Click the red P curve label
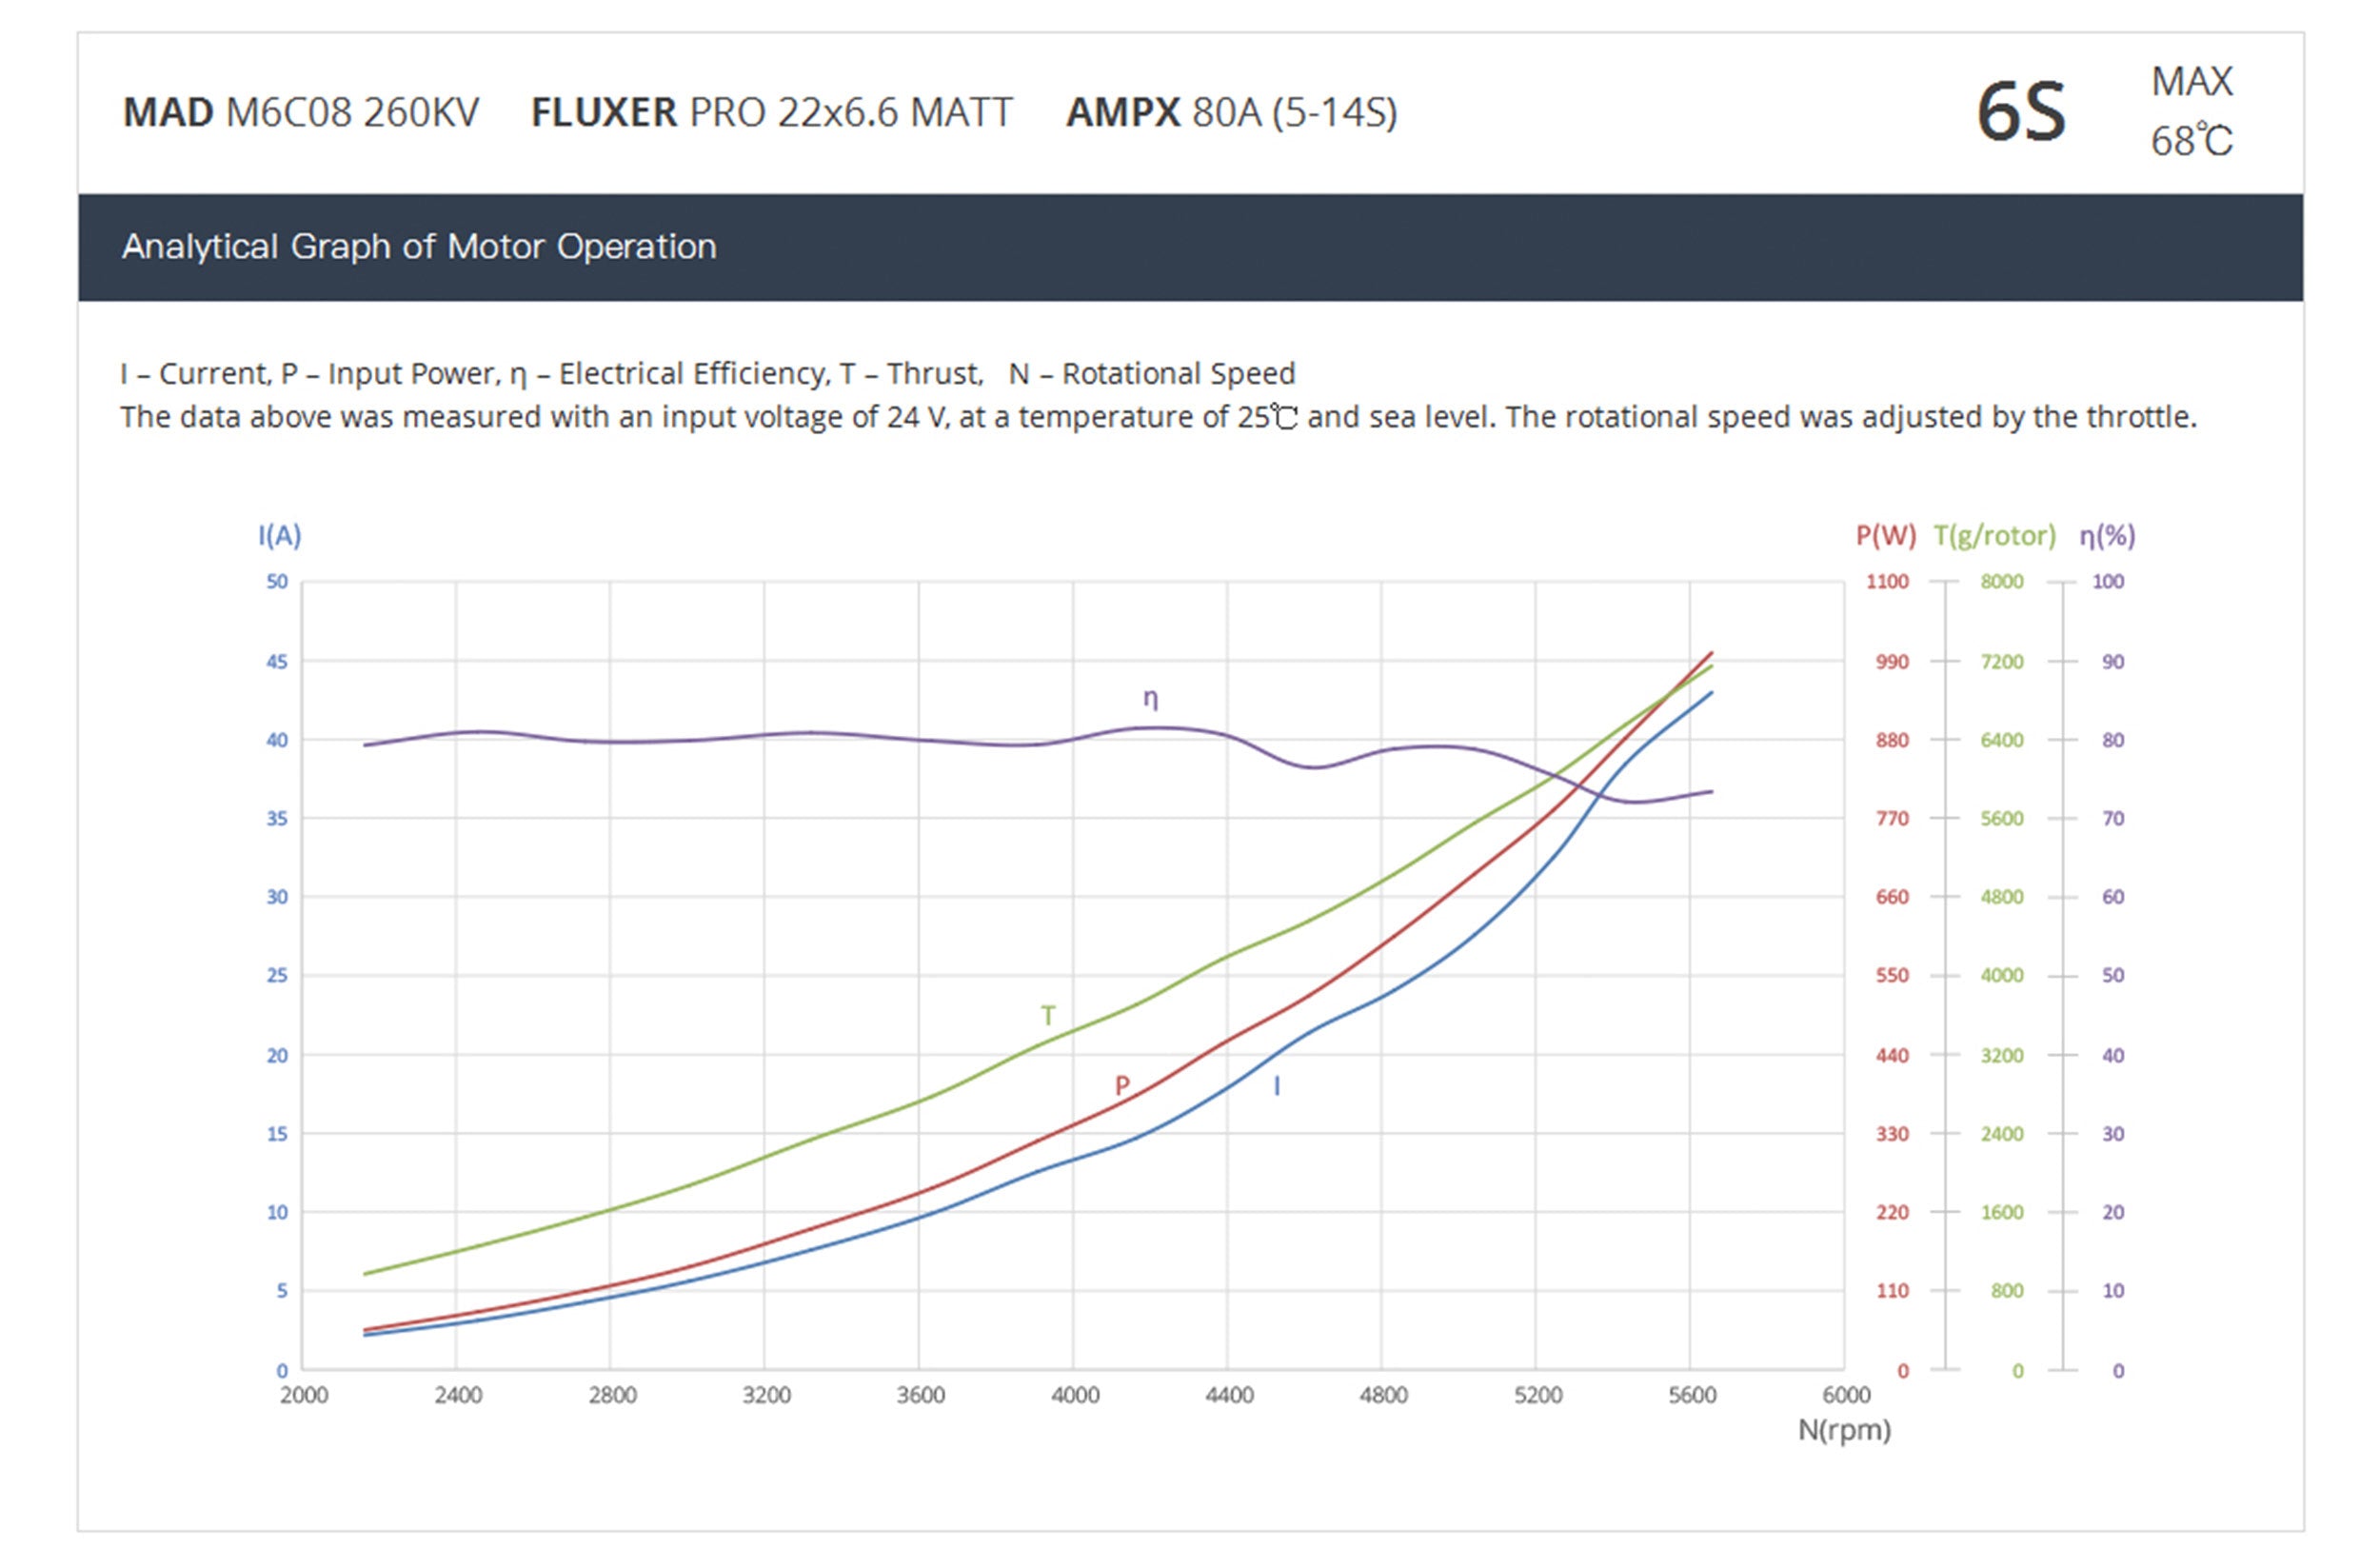The height and width of the screenshot is (1549, 2380). [x=1122, y=1085]
